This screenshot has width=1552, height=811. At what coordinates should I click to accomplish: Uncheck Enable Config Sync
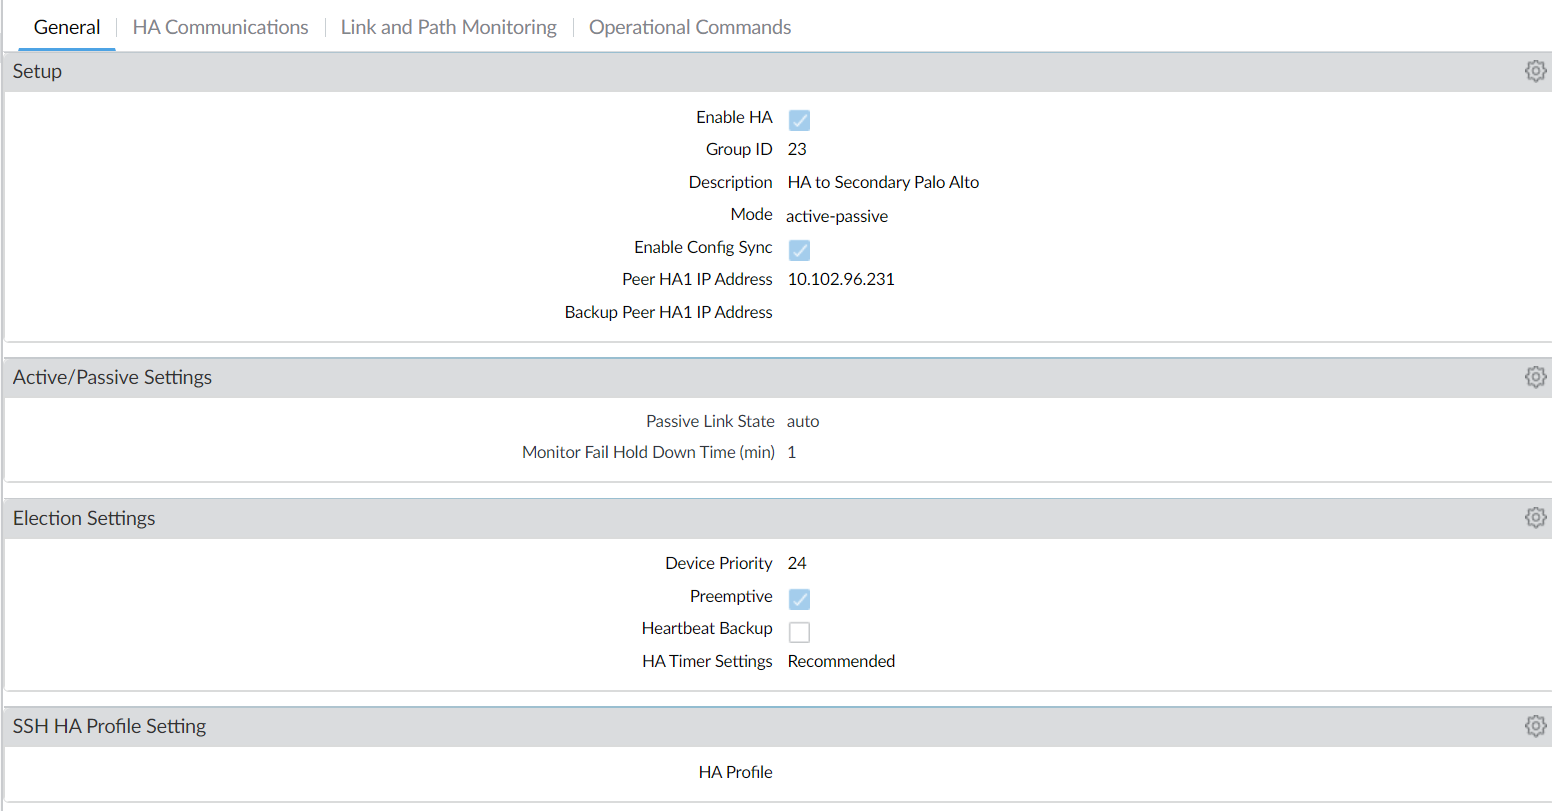[x=799, y=249]
